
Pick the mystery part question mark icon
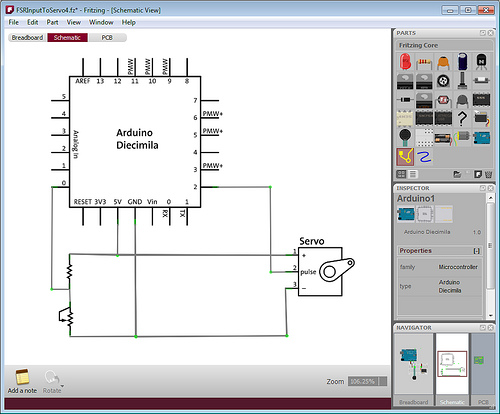(x=462, y=118)
